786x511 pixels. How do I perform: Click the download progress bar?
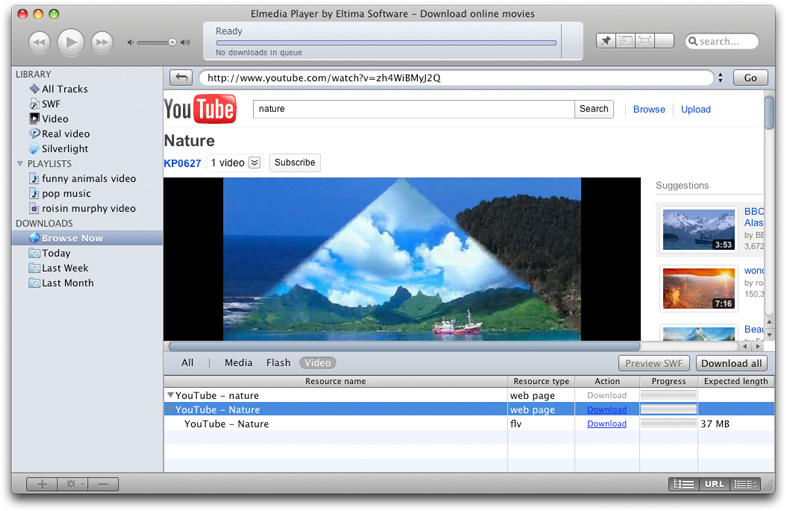point(386,43)
